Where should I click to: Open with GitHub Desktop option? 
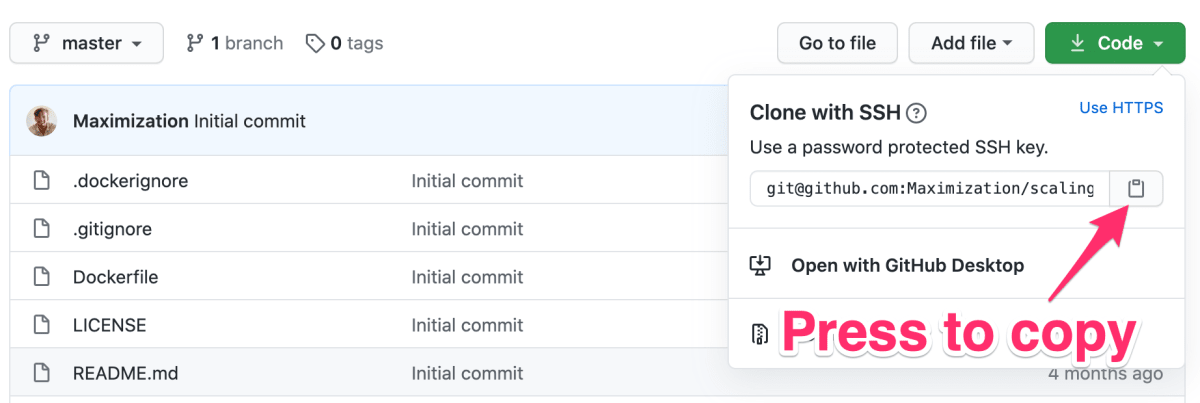907,265
